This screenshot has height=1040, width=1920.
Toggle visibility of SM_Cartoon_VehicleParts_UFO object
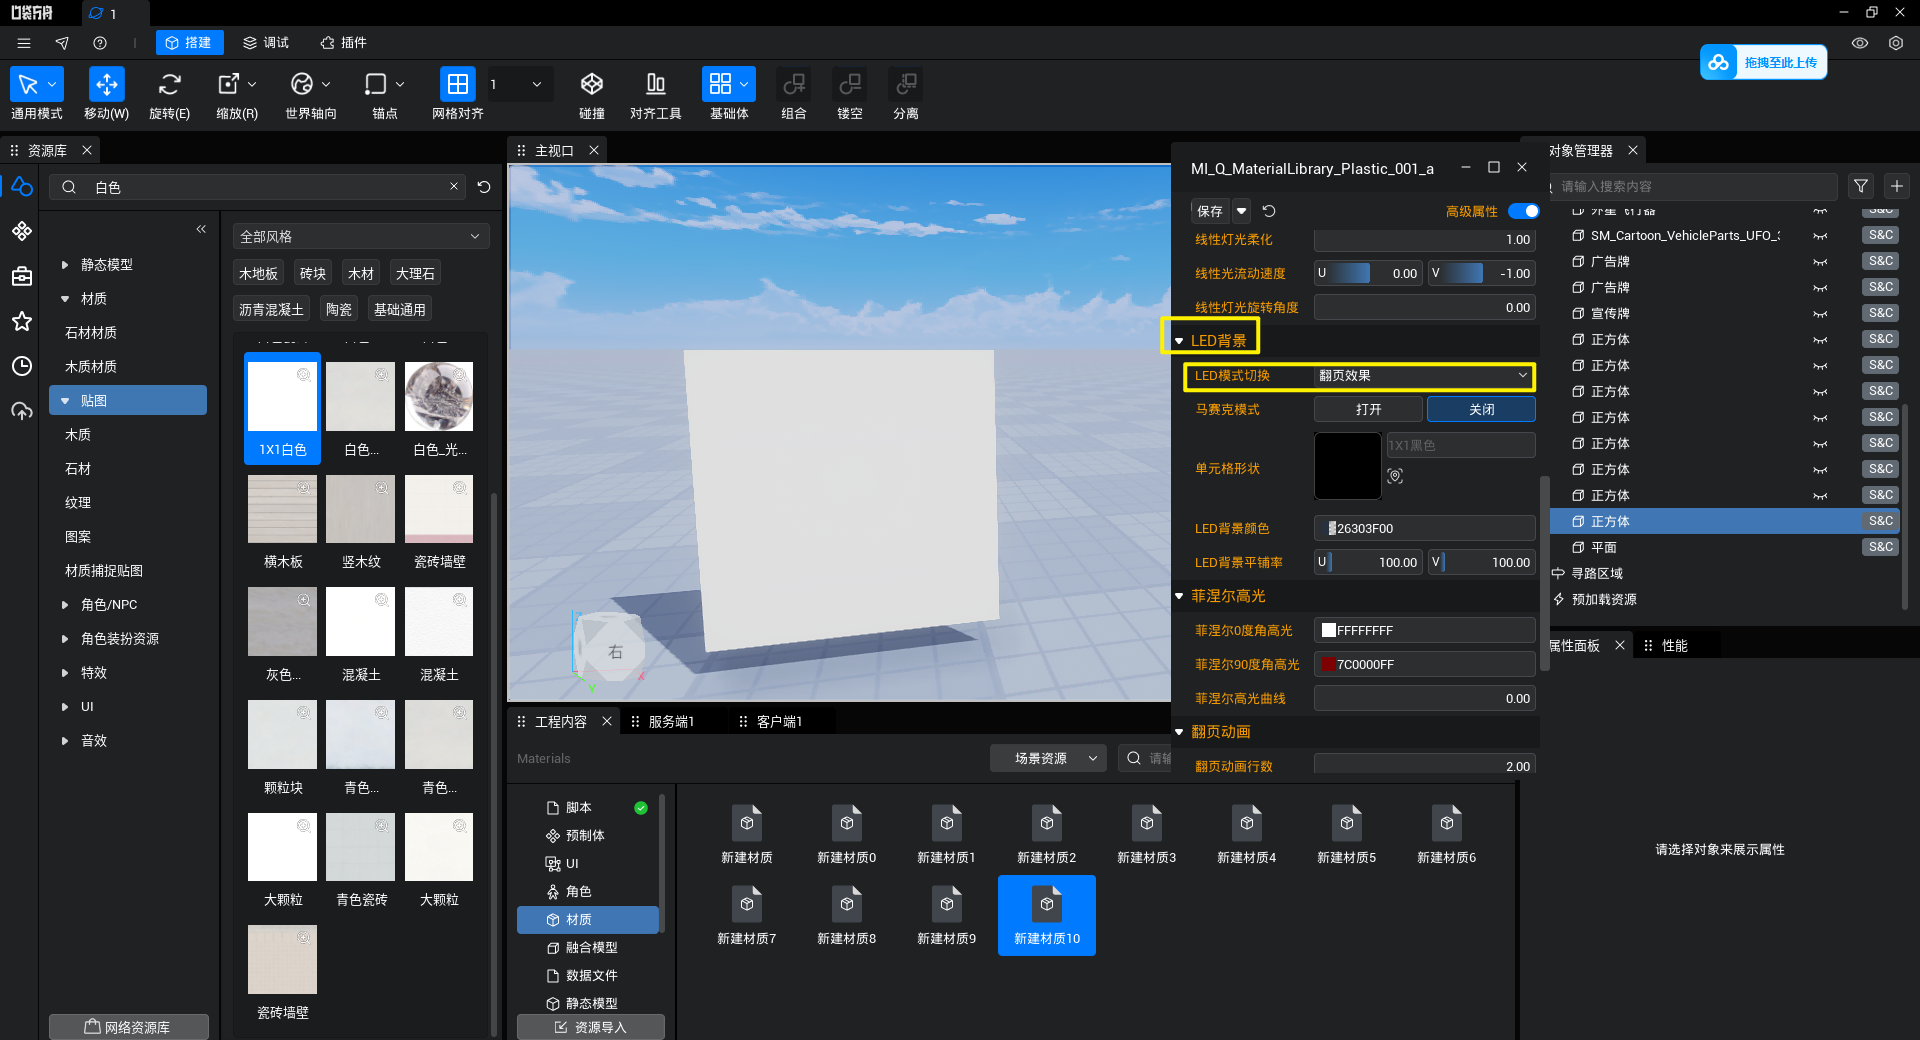tap(1820, 236)
